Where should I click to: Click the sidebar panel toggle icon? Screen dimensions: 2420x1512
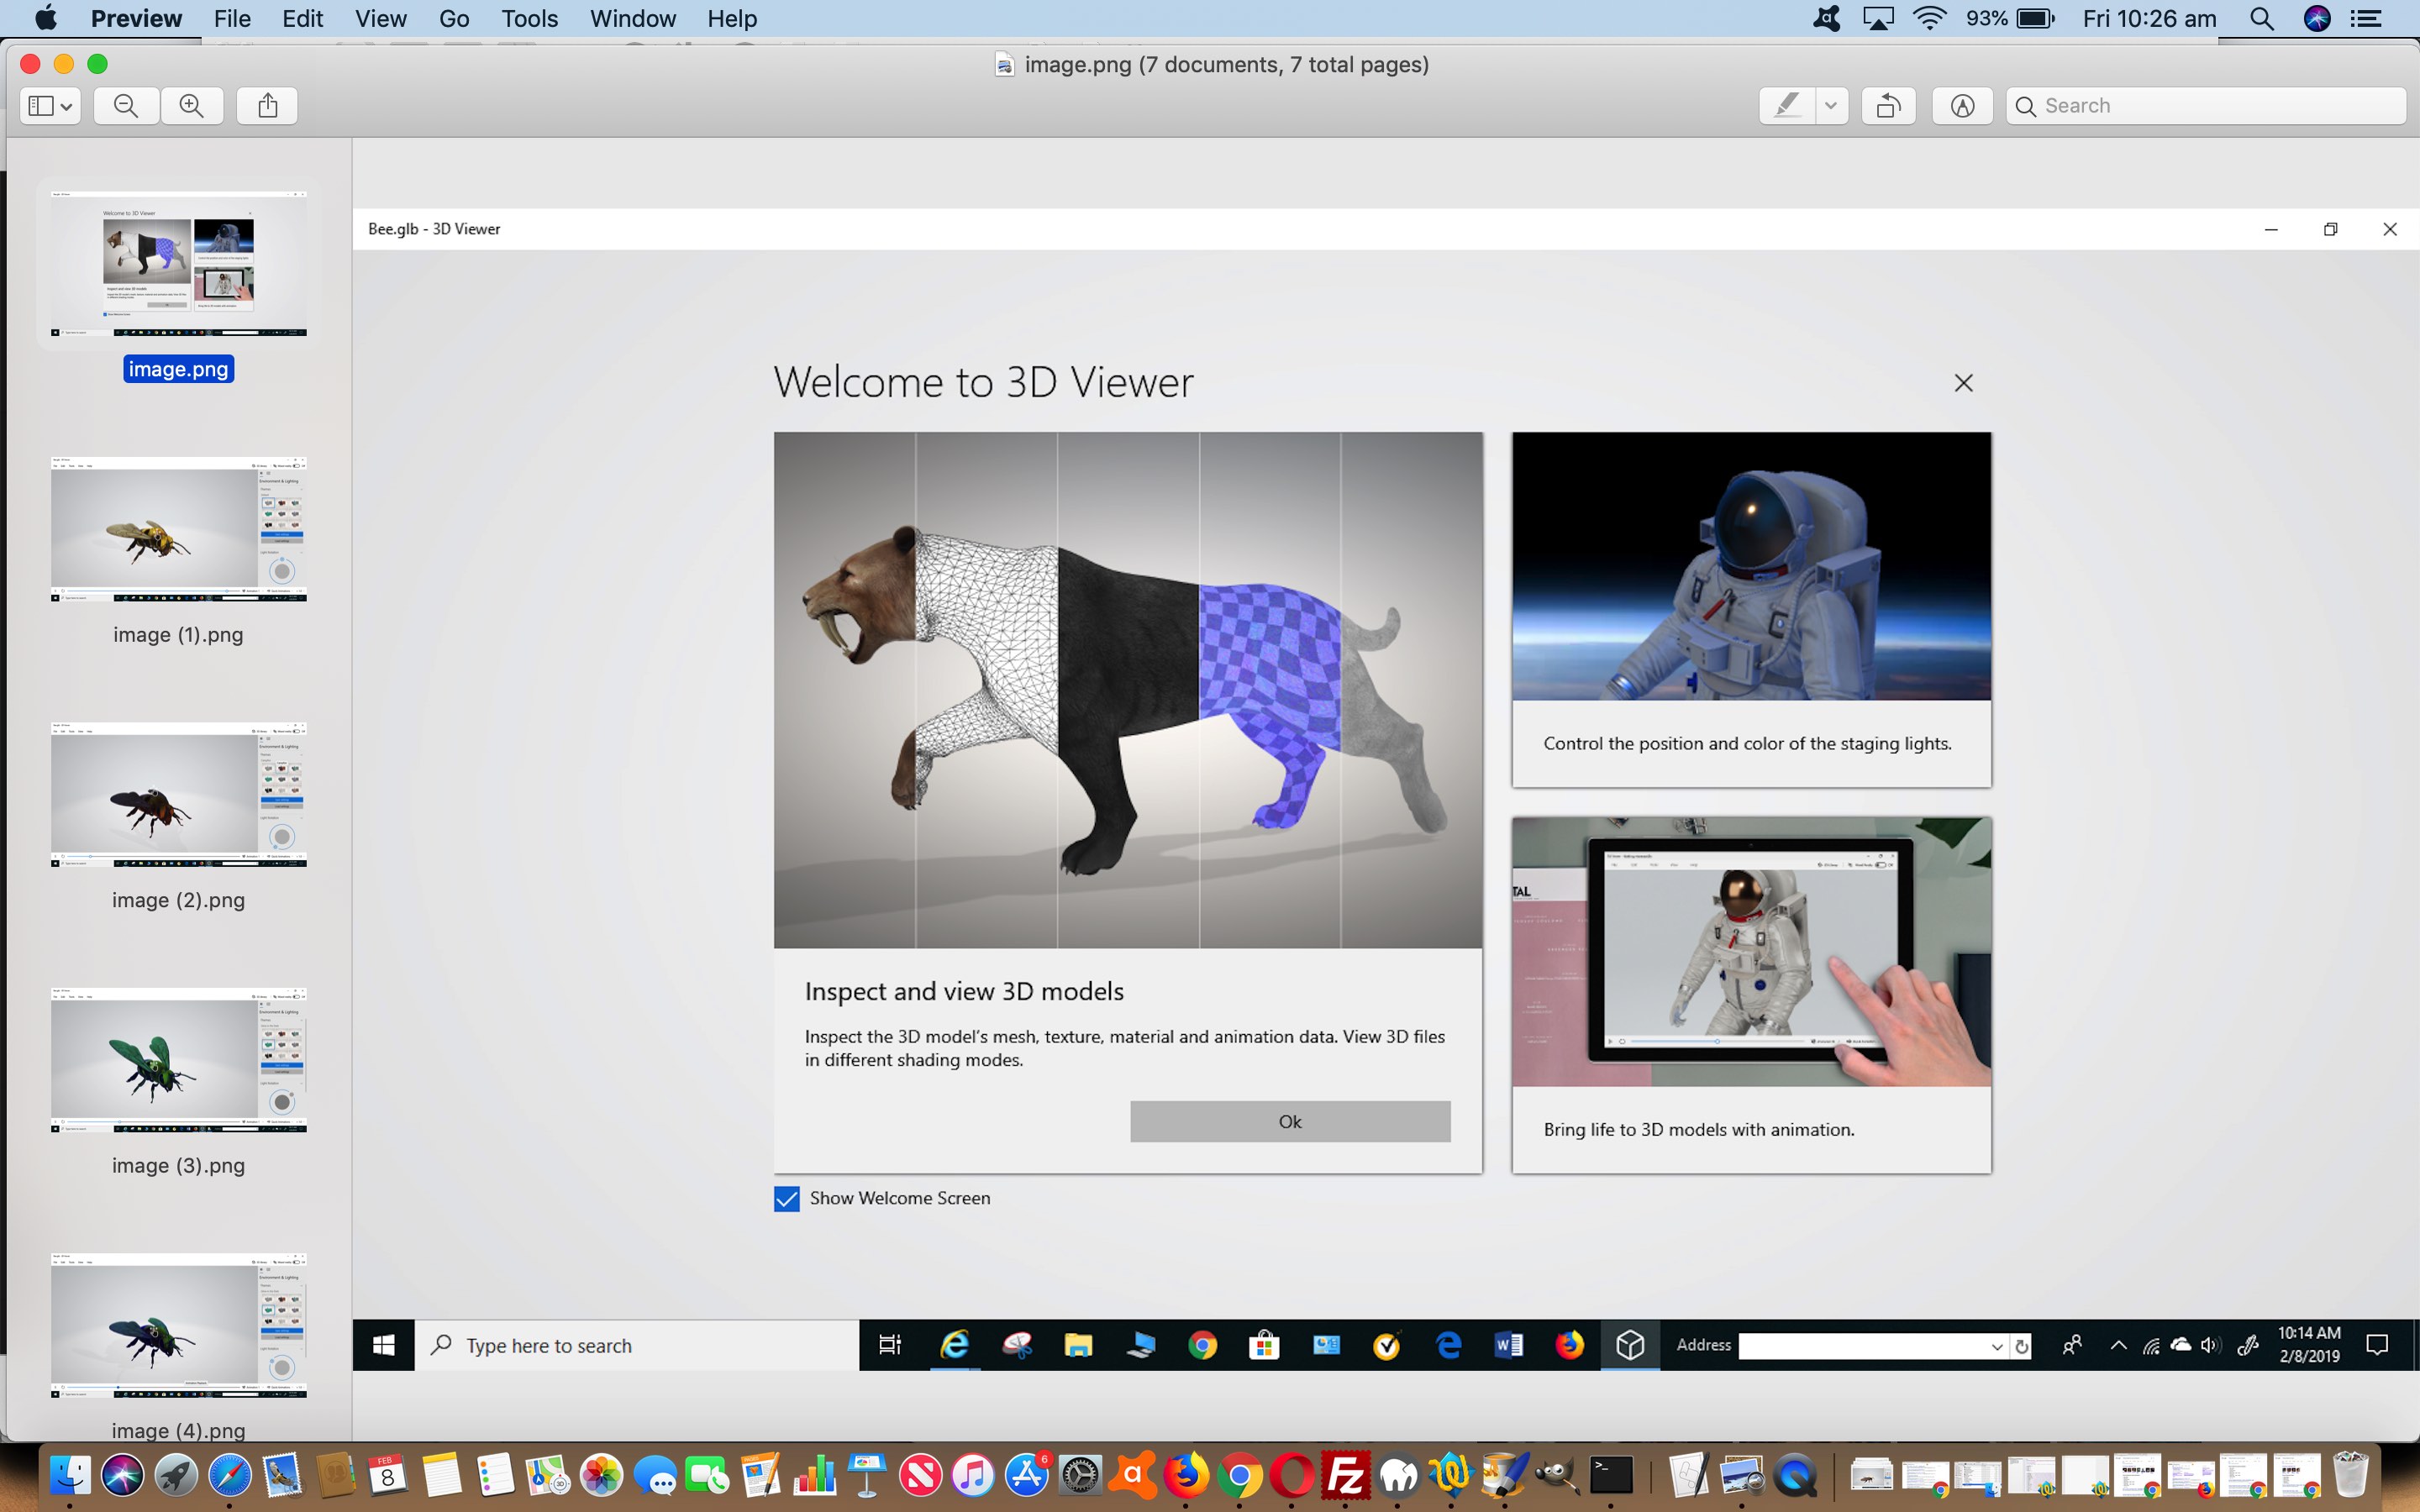pos(45,104)
